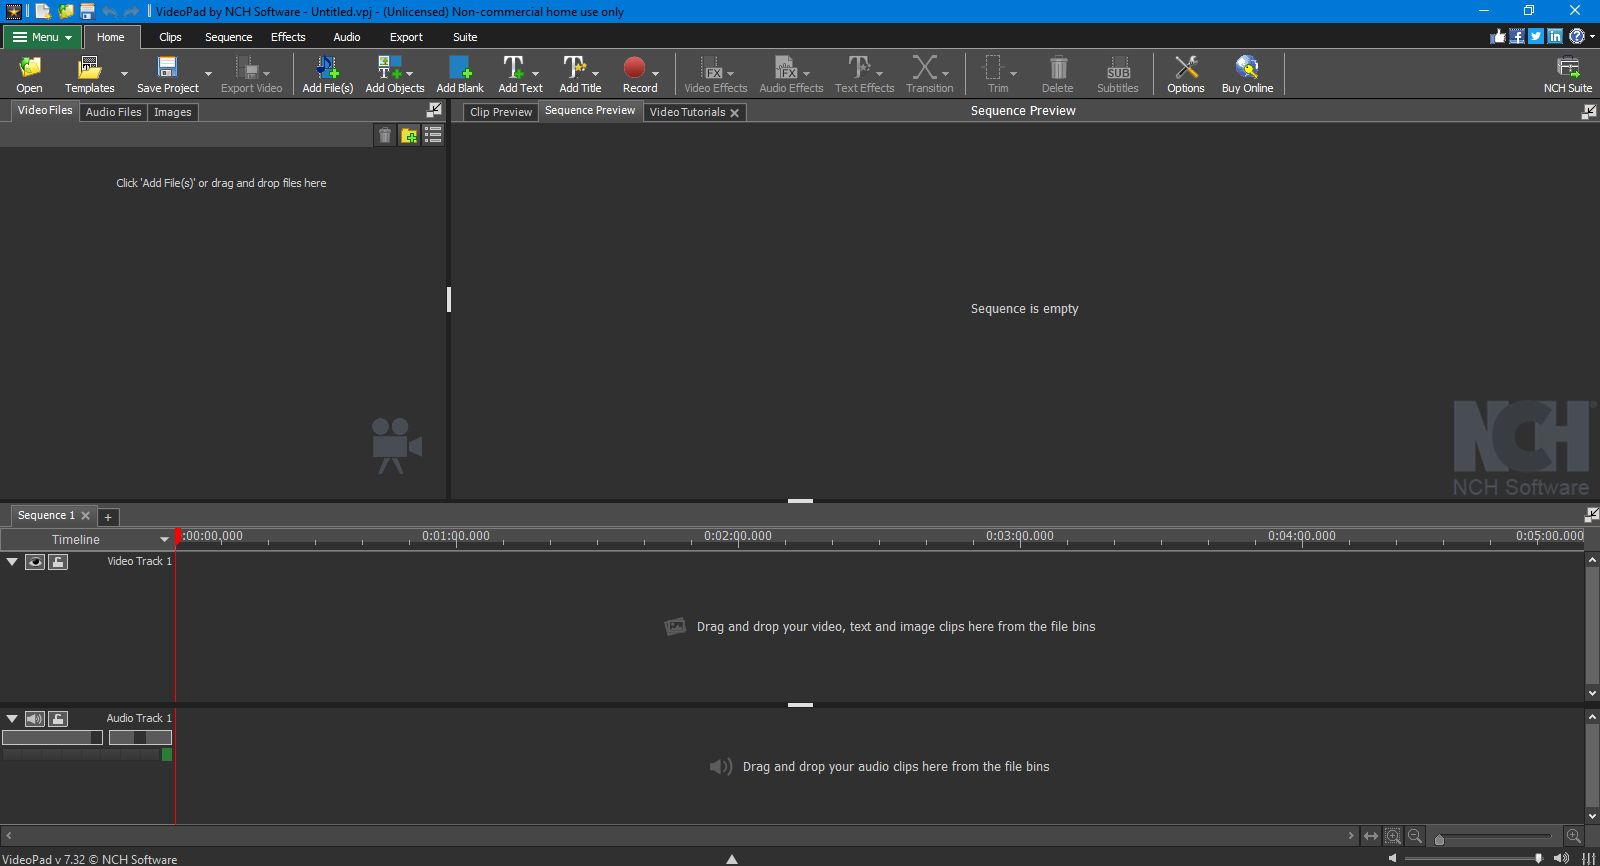
Task: Close the Sequence 1 tab
Action: (x=86, y=516)
